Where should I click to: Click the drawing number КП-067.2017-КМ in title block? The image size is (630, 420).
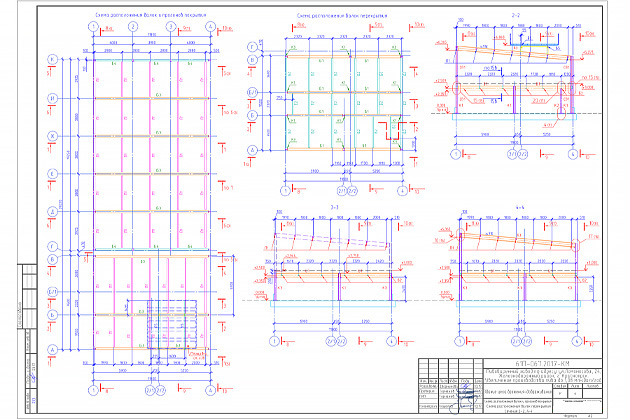[x=520, y=366]
